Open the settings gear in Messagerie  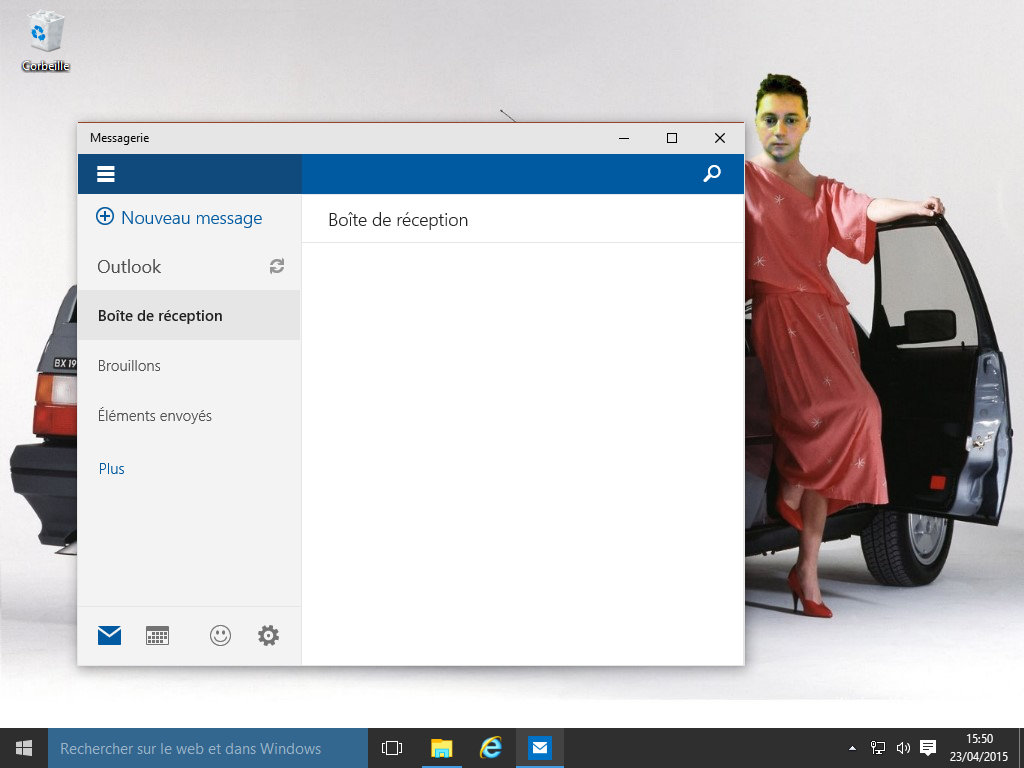point(268,635)
